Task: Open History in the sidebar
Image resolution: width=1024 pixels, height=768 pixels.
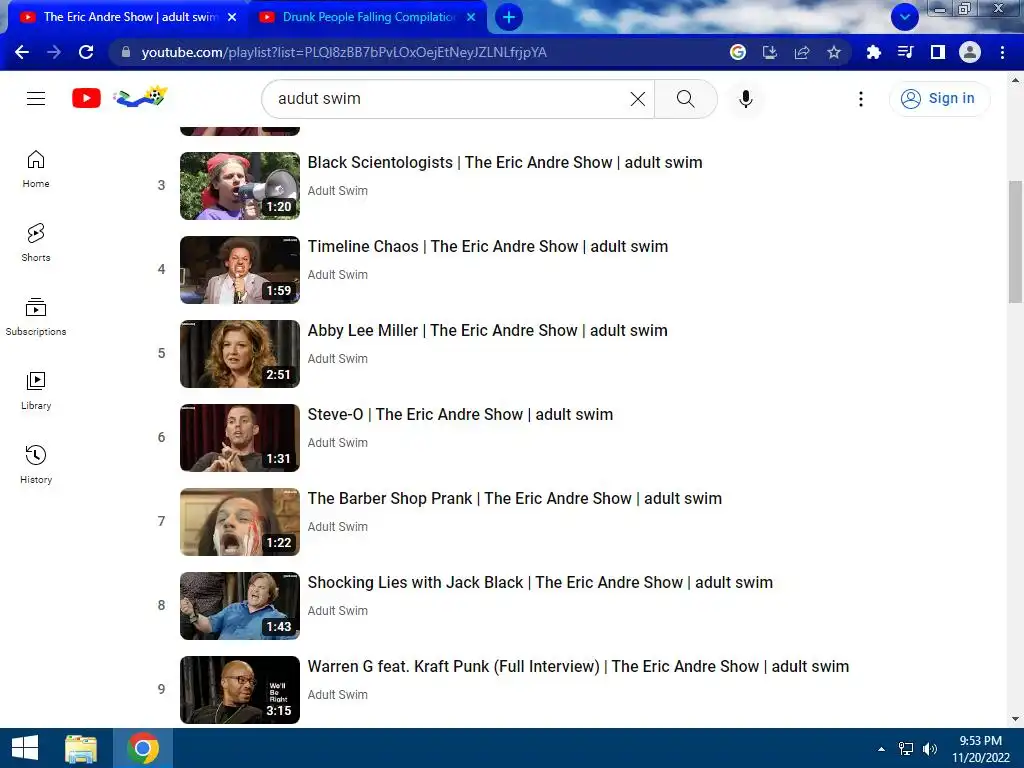Action: point(36,464)
